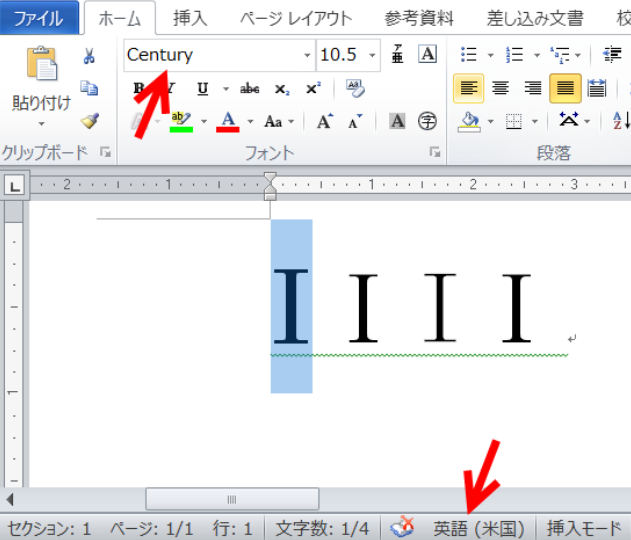This screenshot has width=631, height=540.
Task: Toggle Underline formatting
Action: [x=203, y=89]
